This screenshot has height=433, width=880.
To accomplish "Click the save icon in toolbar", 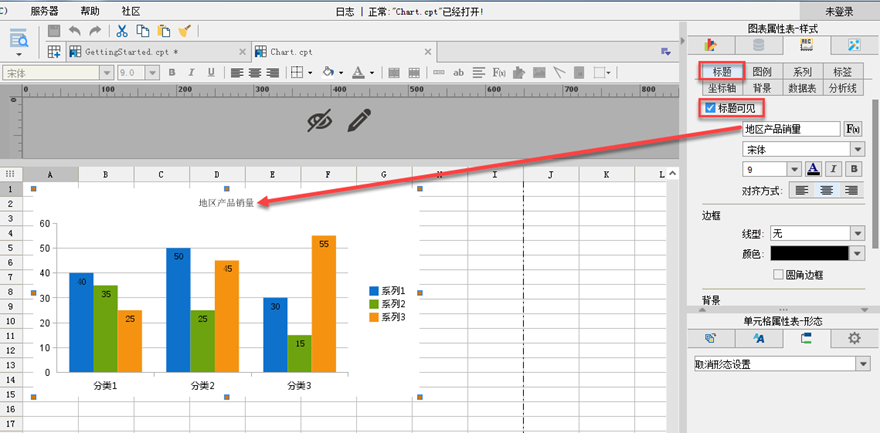I will [54, 31].
